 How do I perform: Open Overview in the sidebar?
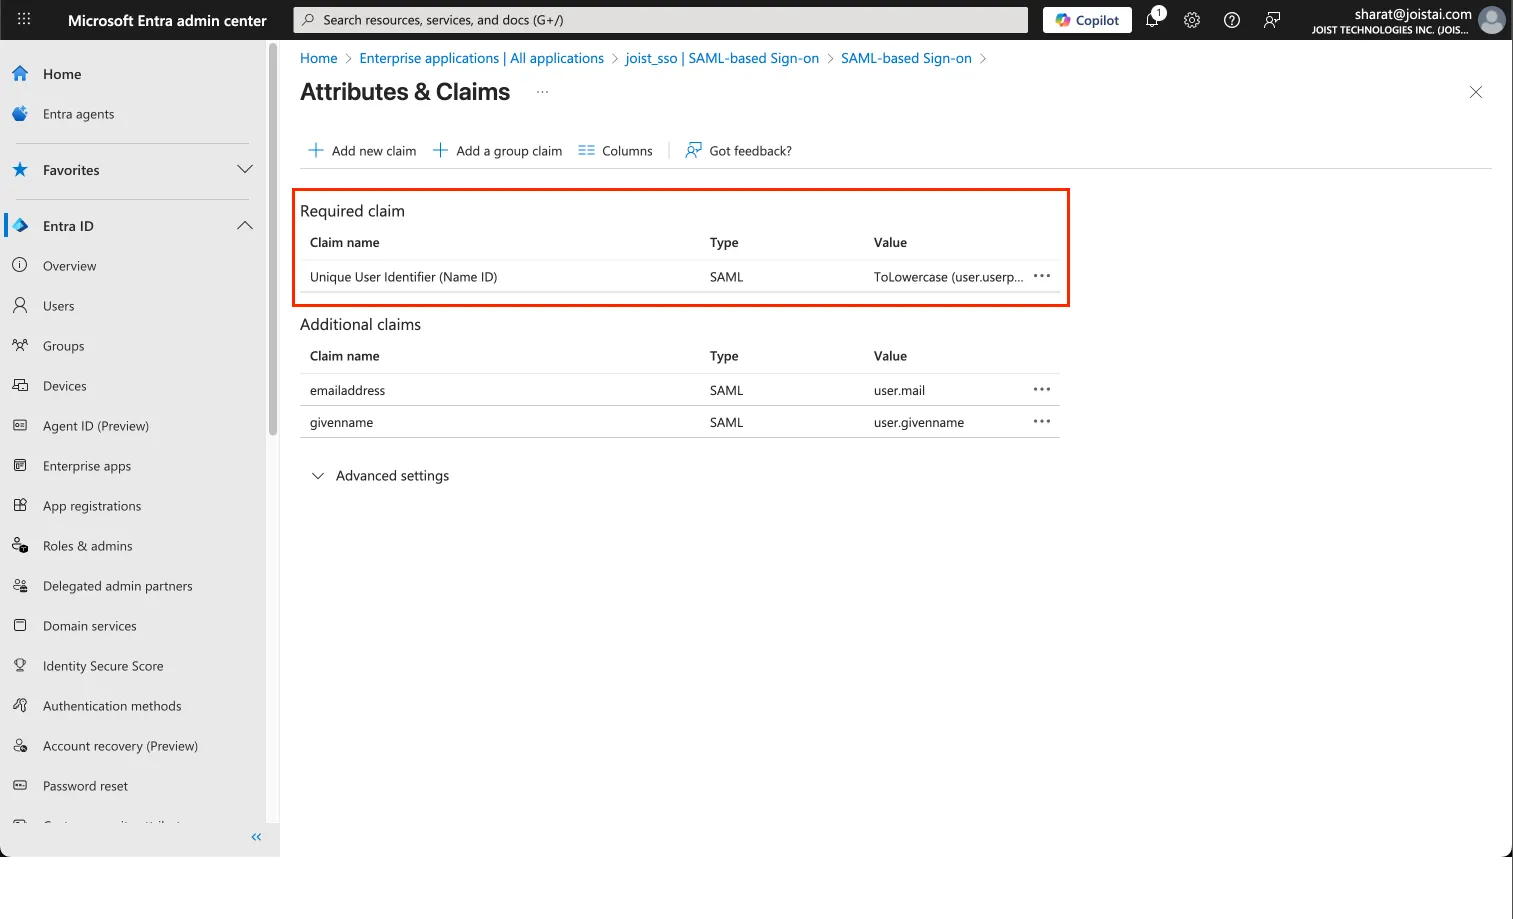69,266
